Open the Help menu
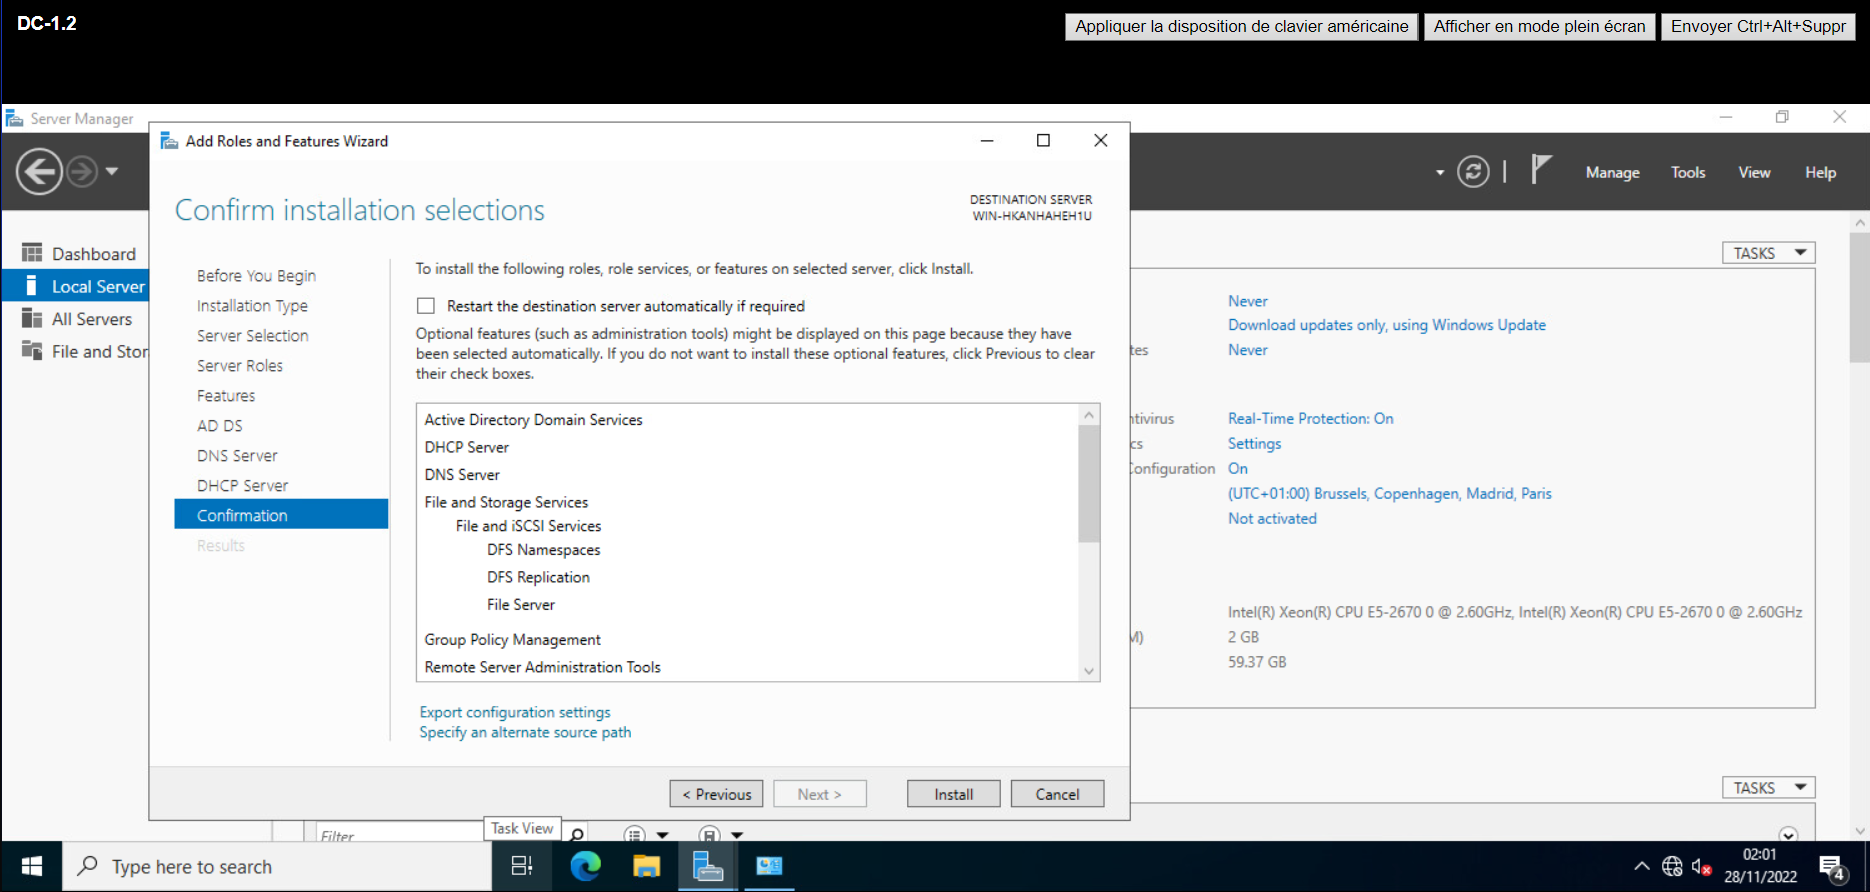 pyautogui.click(x=1820, y=172)
